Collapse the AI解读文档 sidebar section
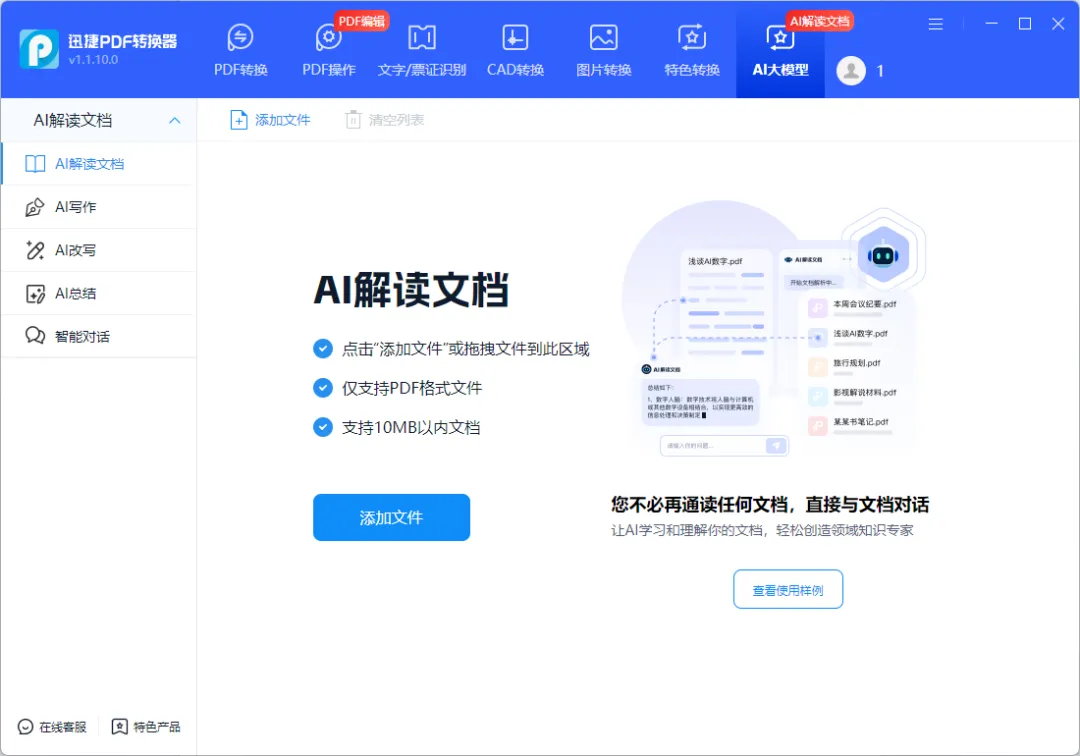1080x756 pixels. [175, 120]
